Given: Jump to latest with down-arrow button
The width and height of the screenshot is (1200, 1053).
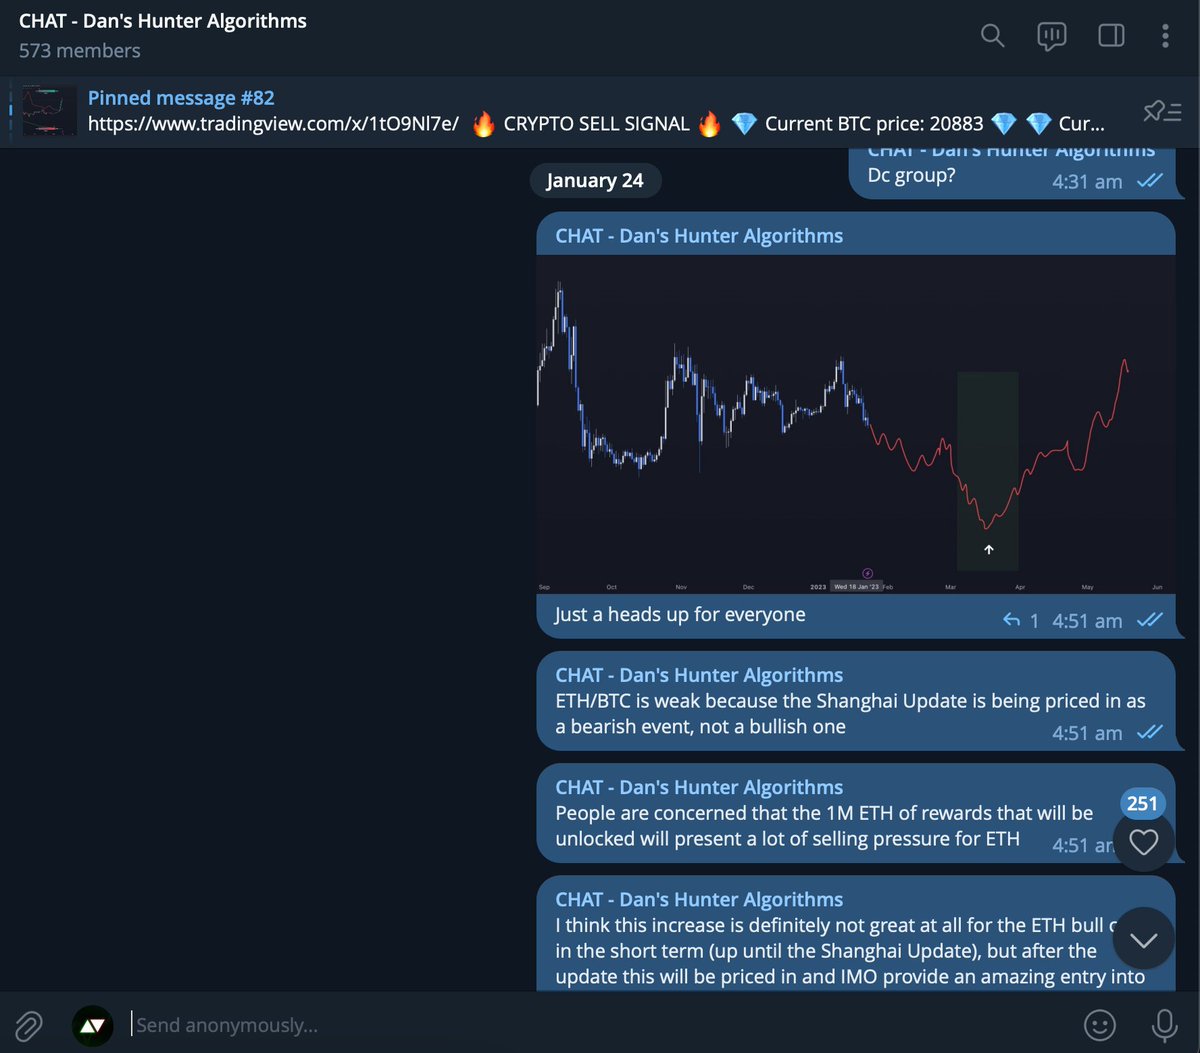Looking at the screenshot, I should coord(1143,938).
